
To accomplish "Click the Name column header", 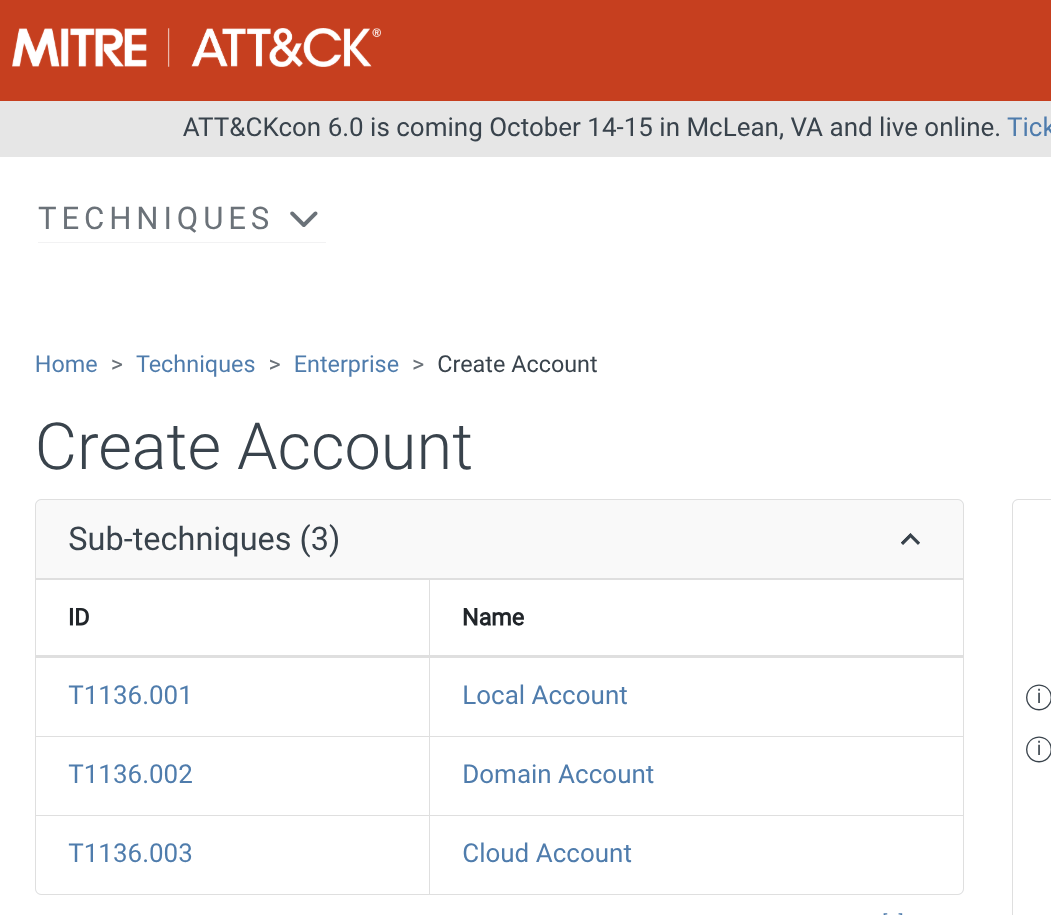I will [x=493, y=617].
